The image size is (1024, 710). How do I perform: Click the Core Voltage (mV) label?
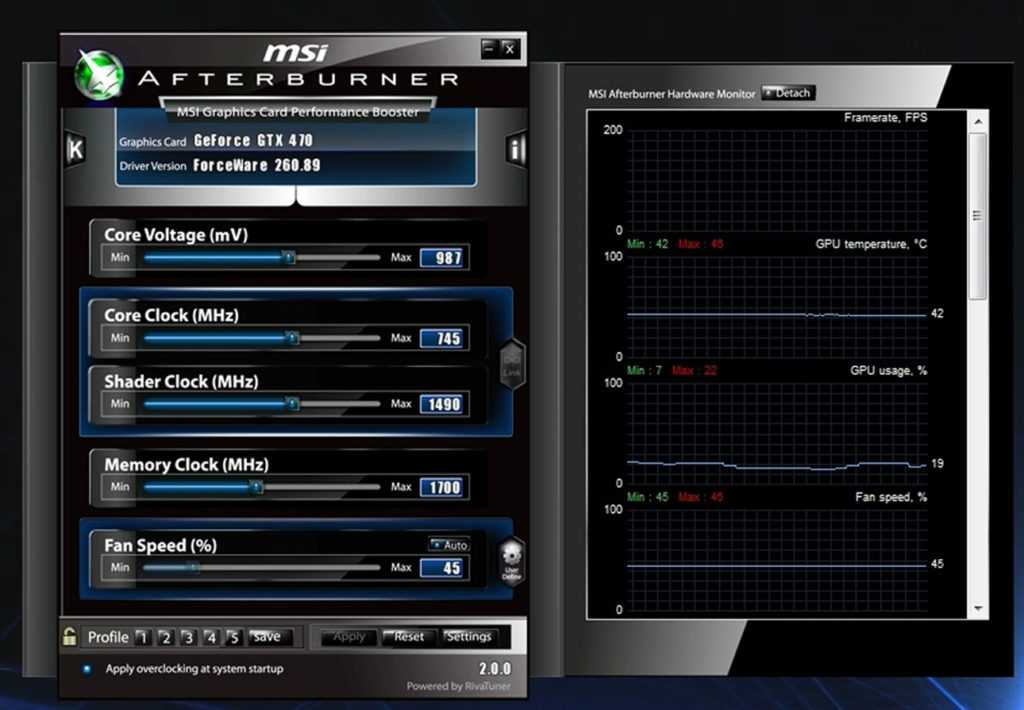[x=176, y=235]
